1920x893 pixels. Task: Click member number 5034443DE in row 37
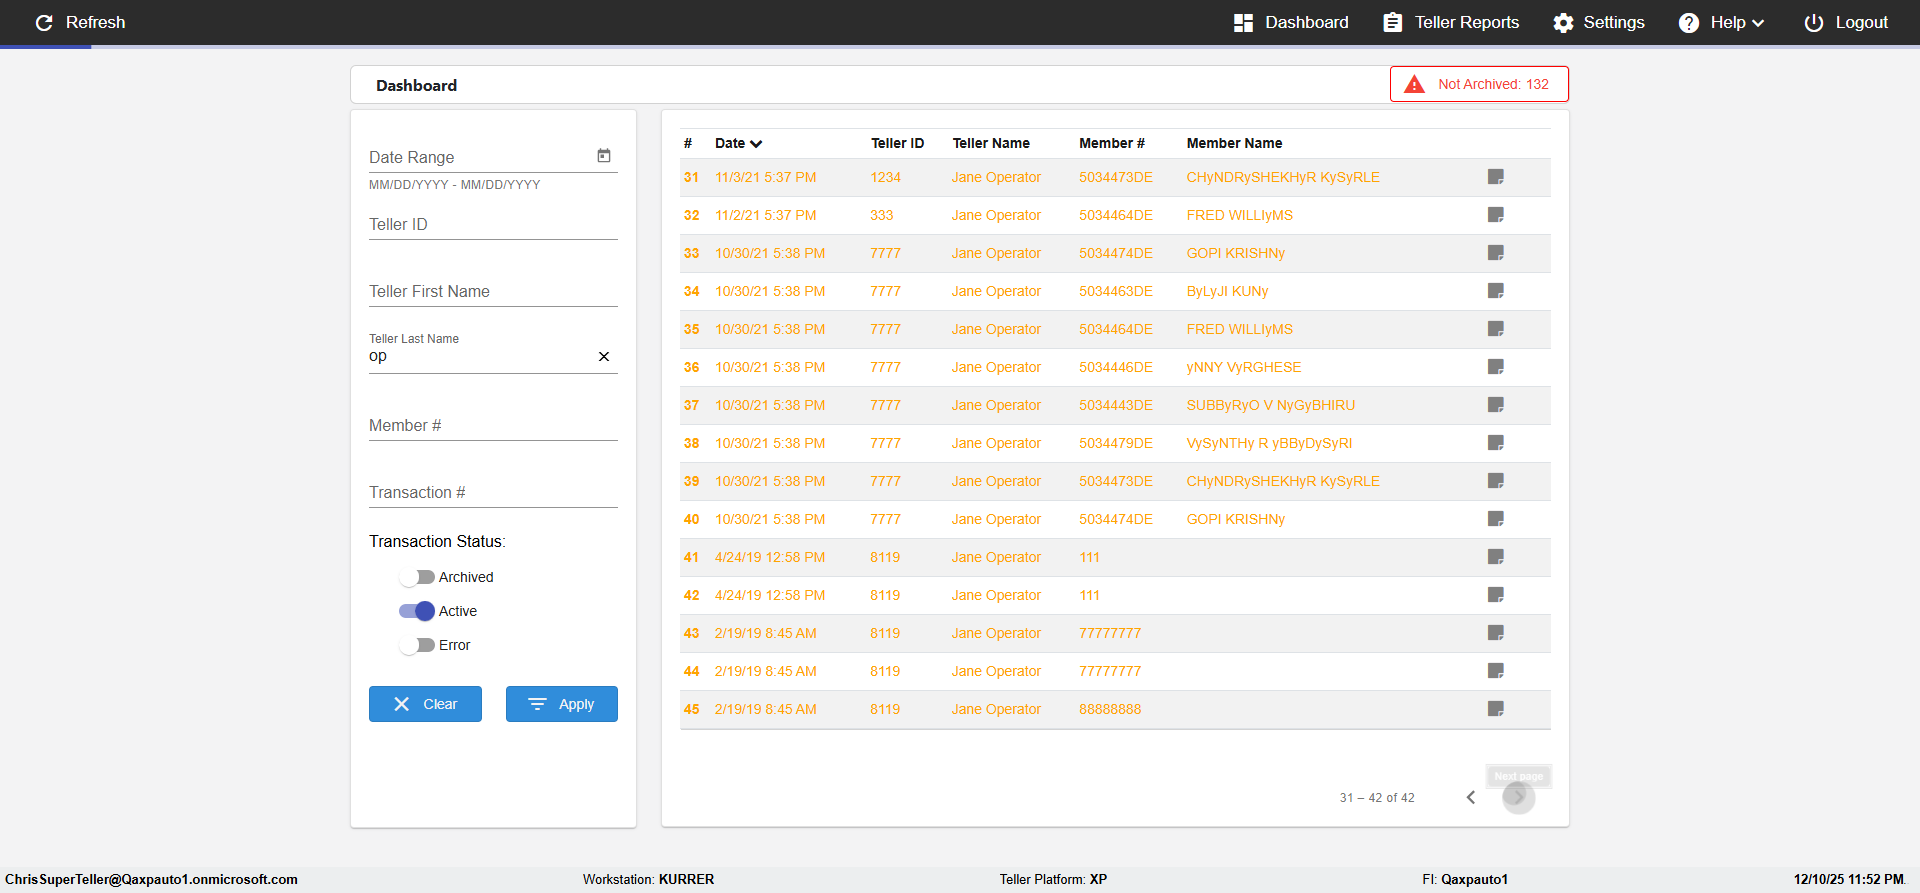(1115, 405)
